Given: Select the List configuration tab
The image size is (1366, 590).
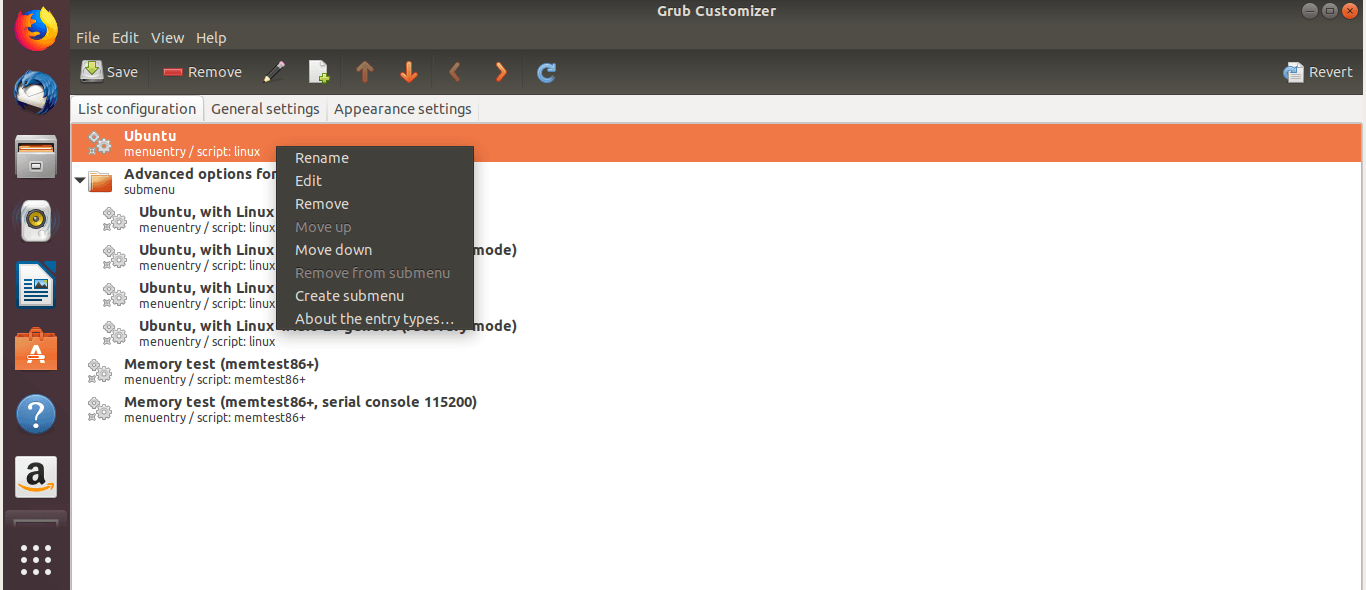Looking at the screenshot, I should click(137, 109).
